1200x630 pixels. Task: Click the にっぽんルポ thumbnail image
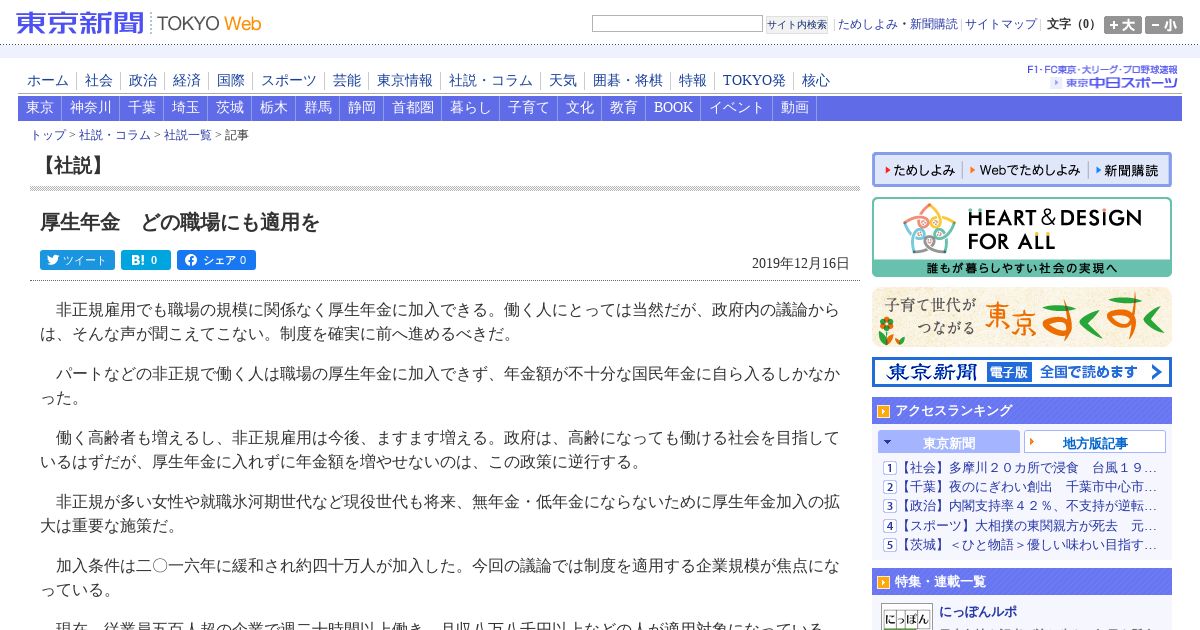pos(906,617)
